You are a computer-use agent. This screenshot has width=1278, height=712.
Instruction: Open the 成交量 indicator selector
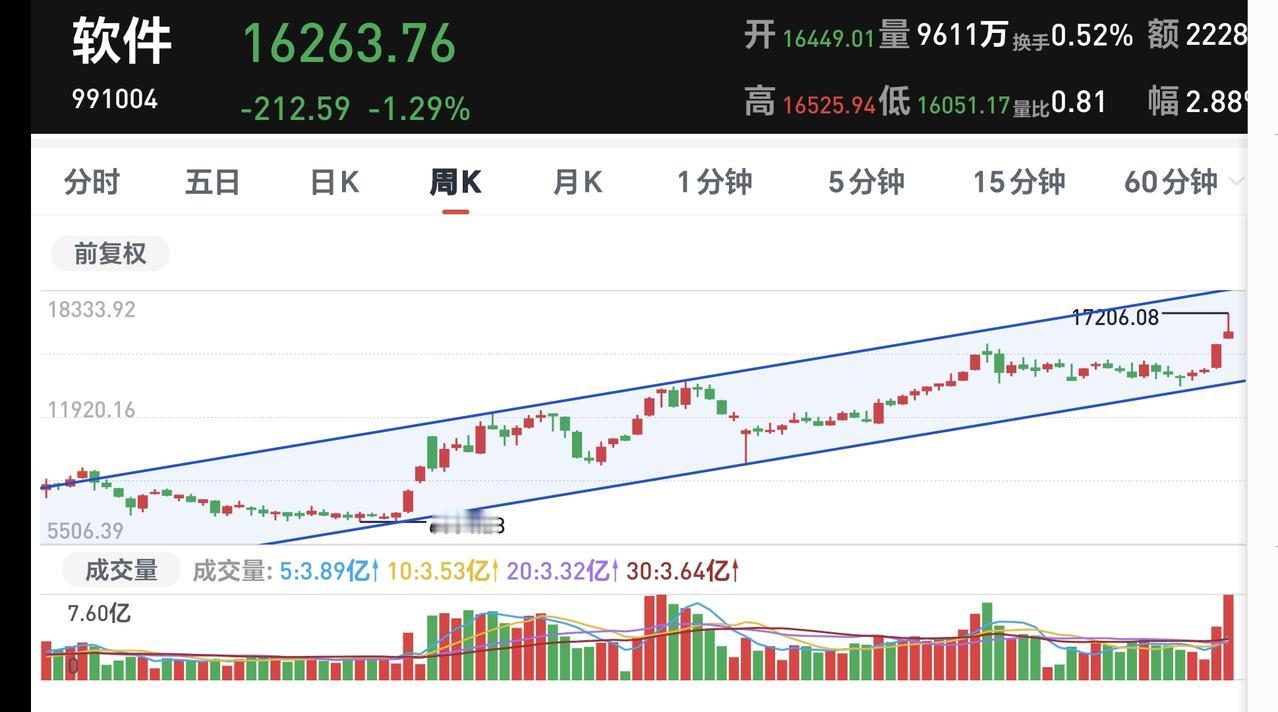coord(121,570)
